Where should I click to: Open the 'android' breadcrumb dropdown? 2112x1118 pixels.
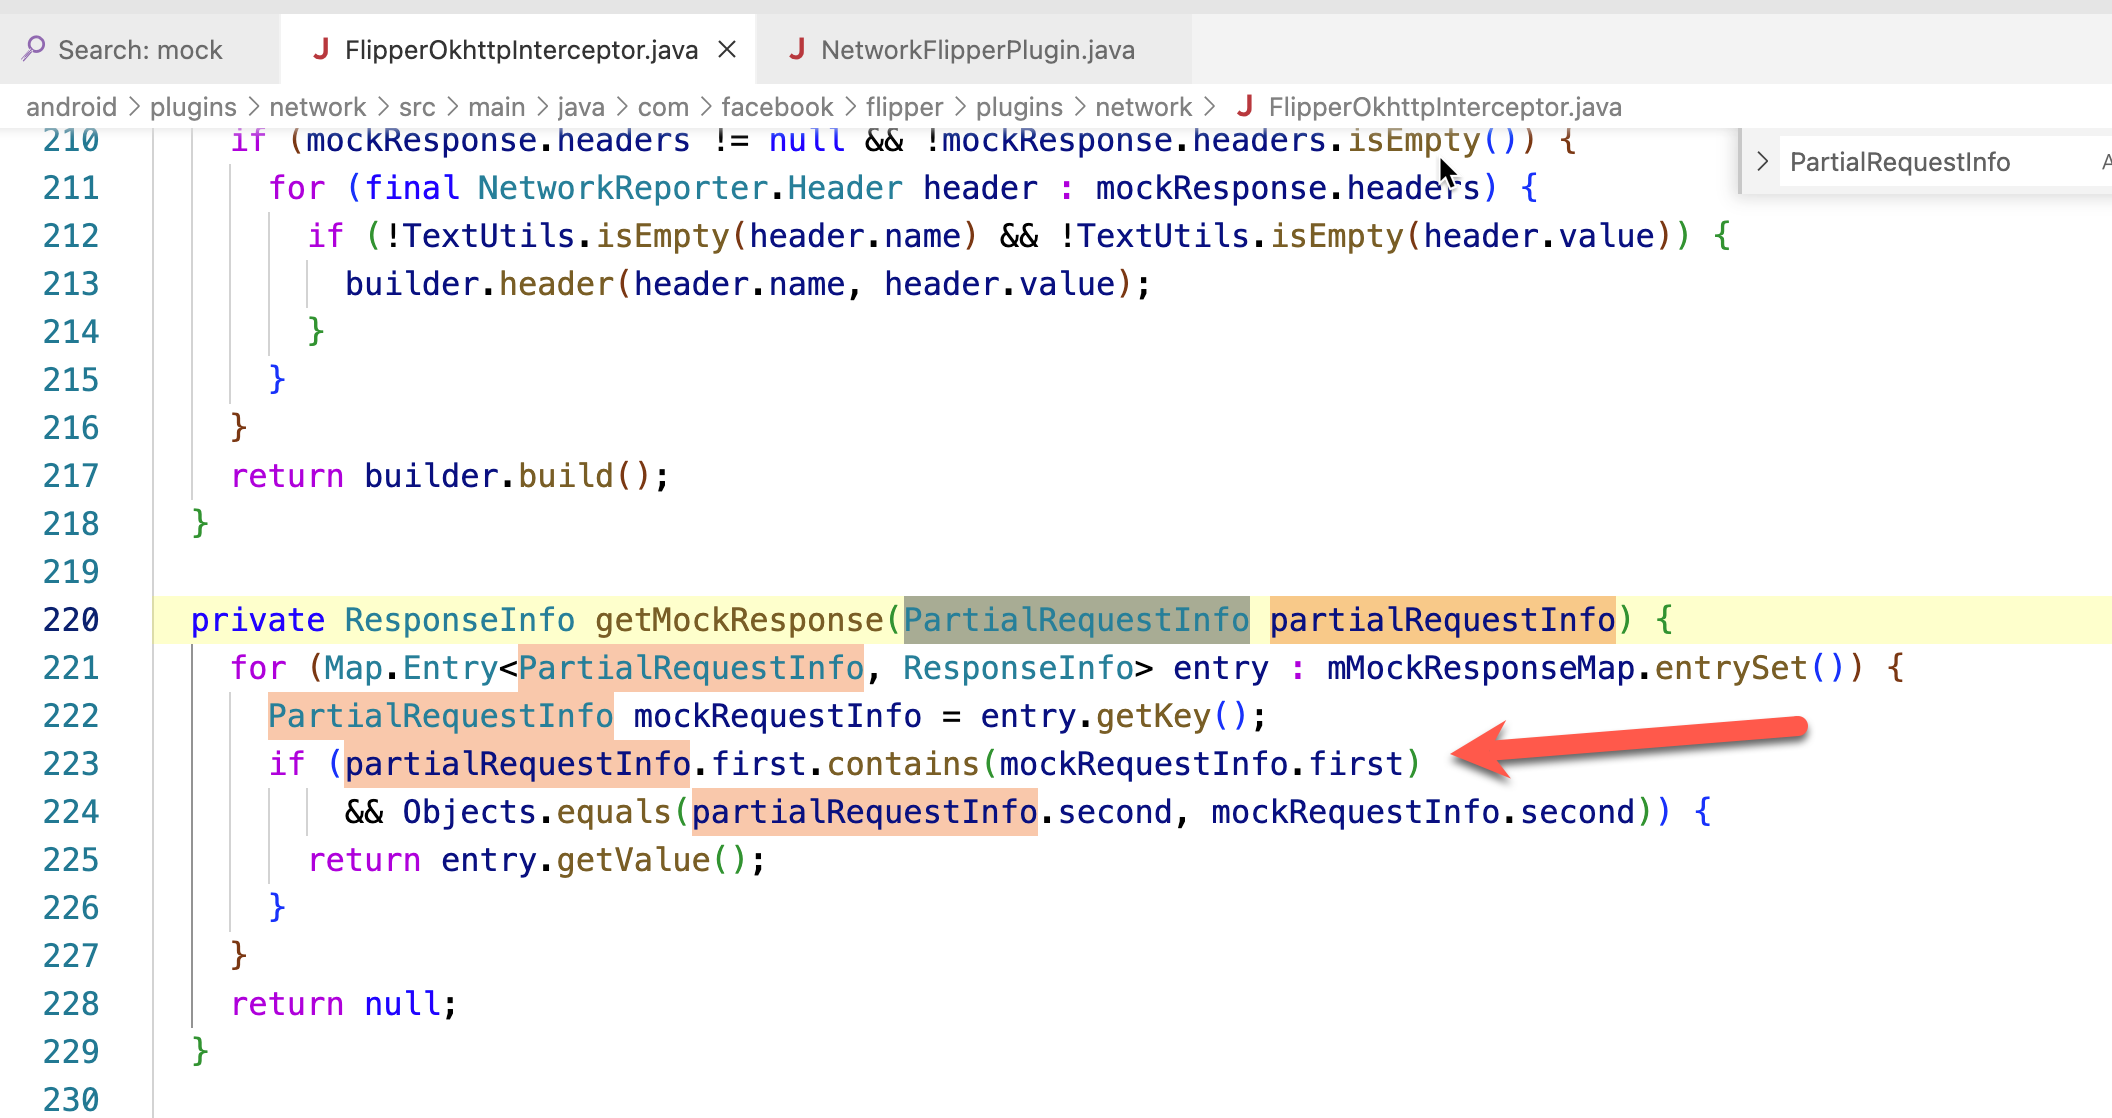[x=71, y=107]
